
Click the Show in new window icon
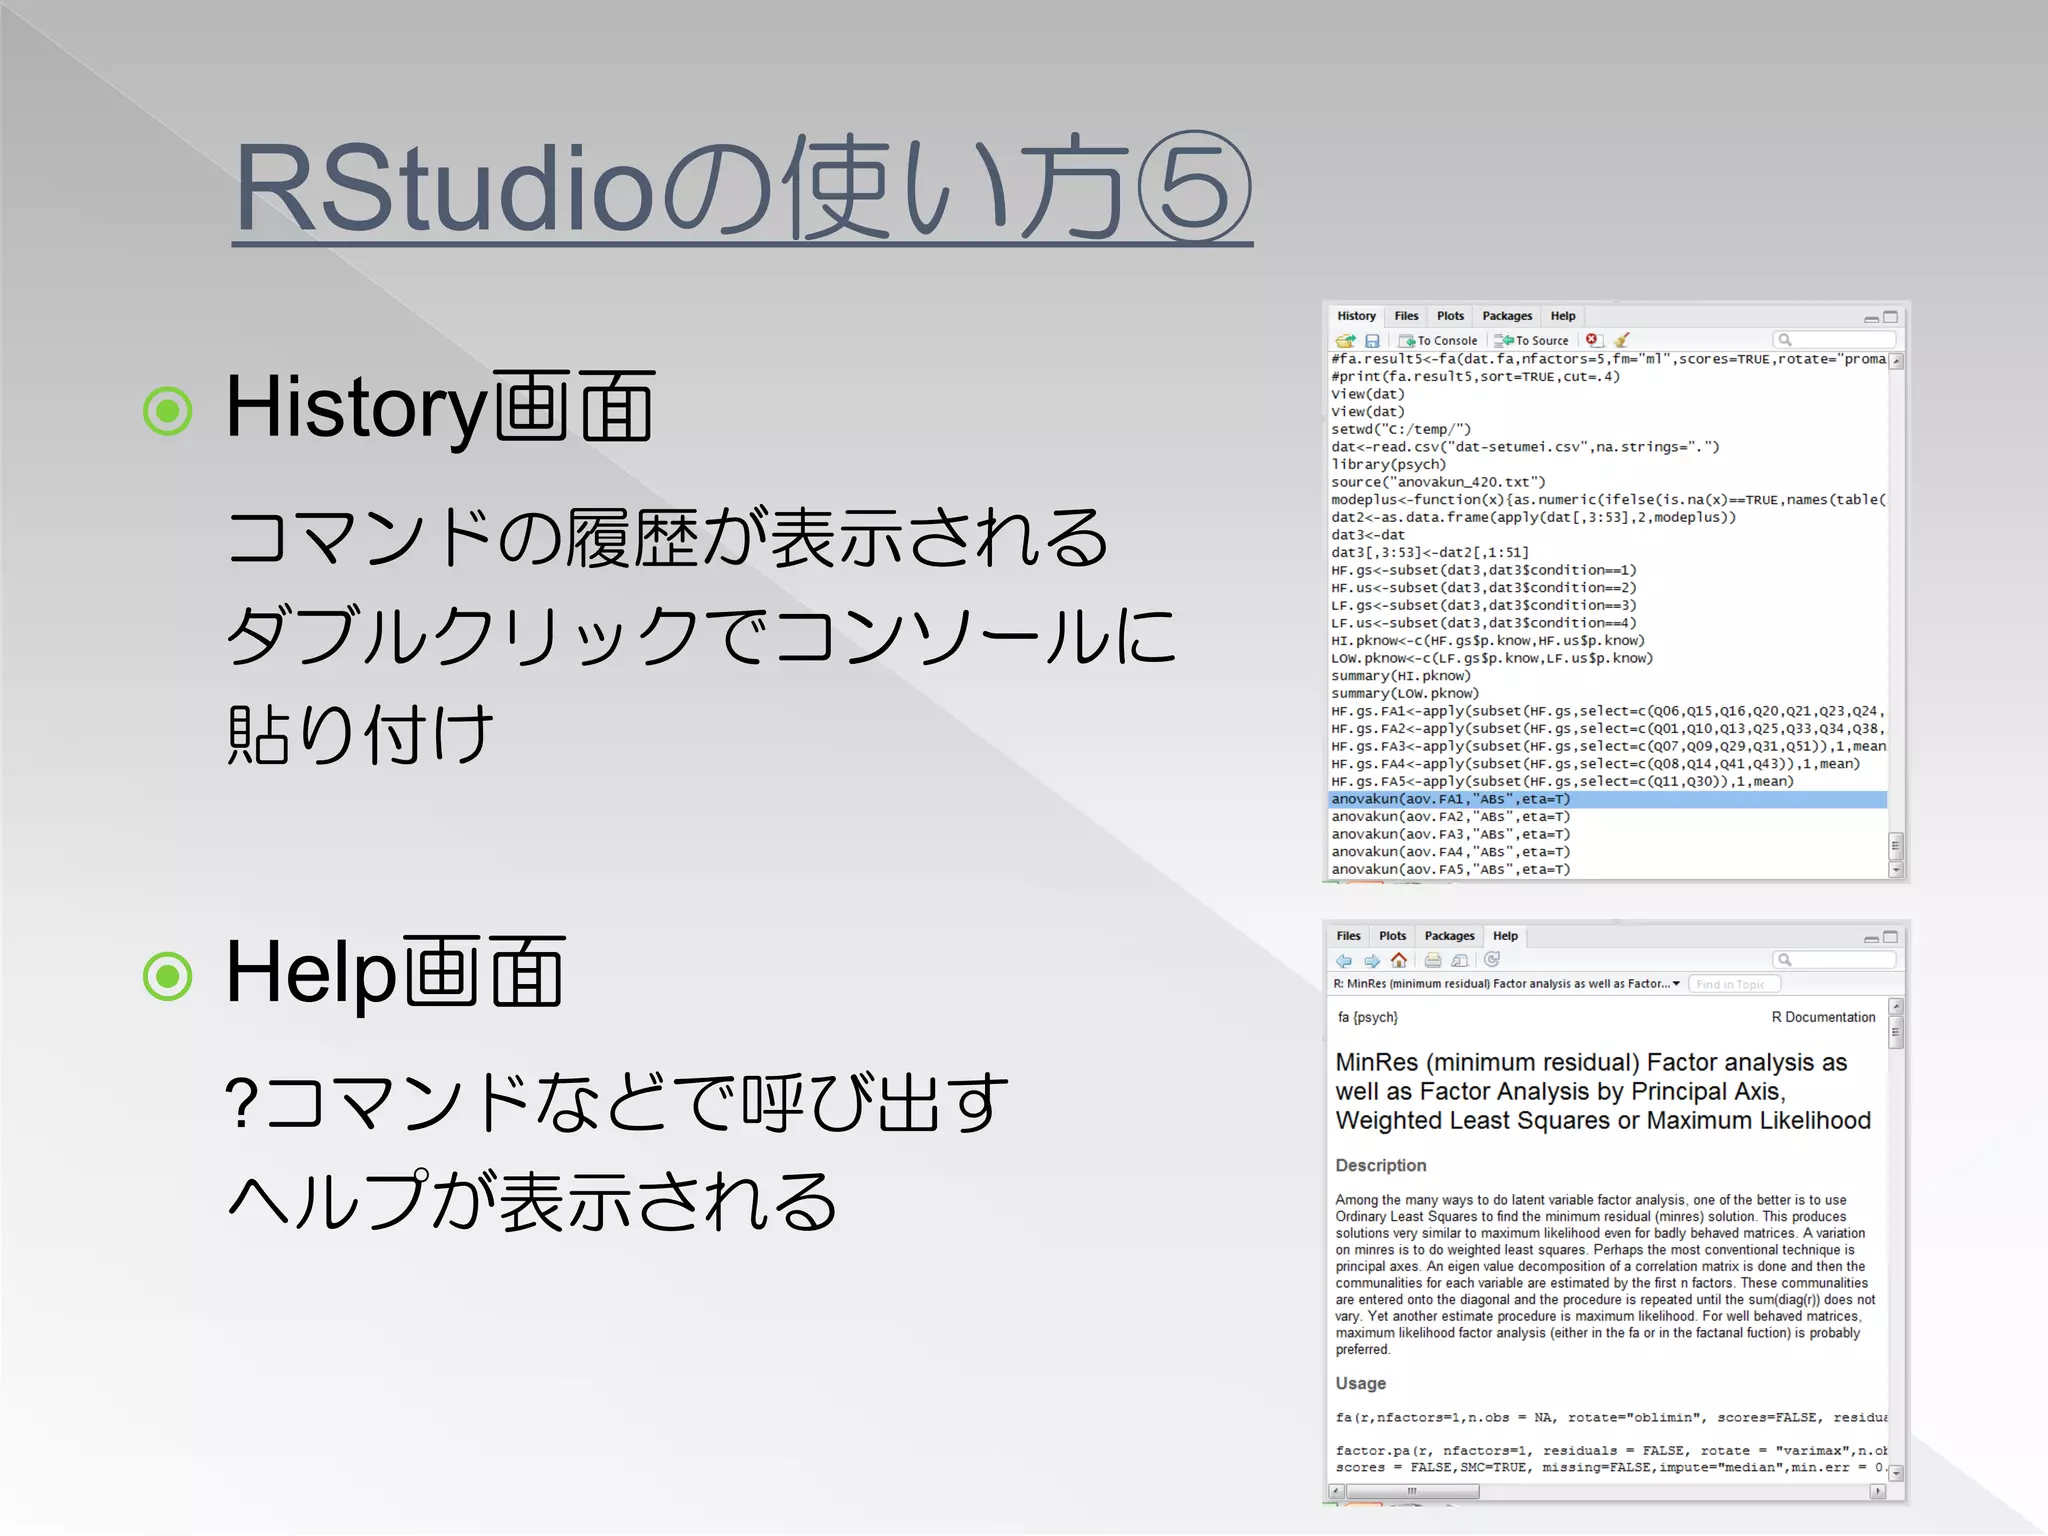coord(1460,961)
